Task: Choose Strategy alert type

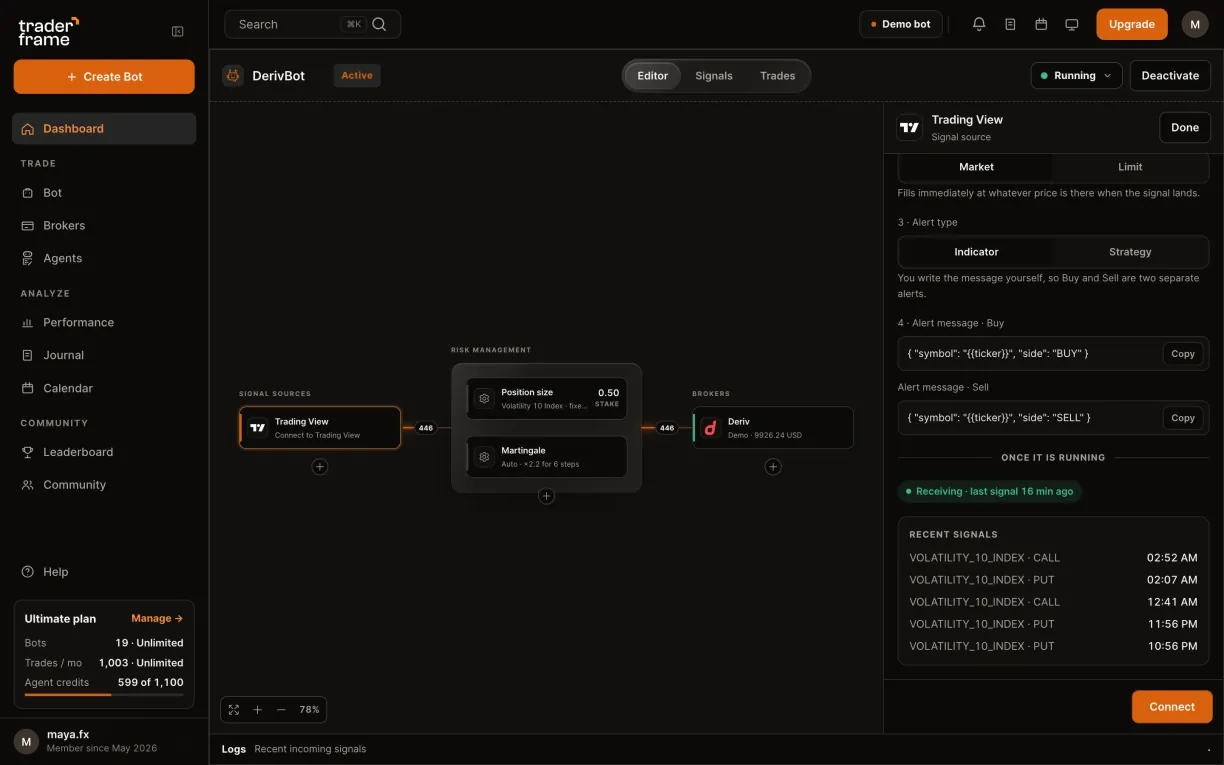Action: (1130, 252)
